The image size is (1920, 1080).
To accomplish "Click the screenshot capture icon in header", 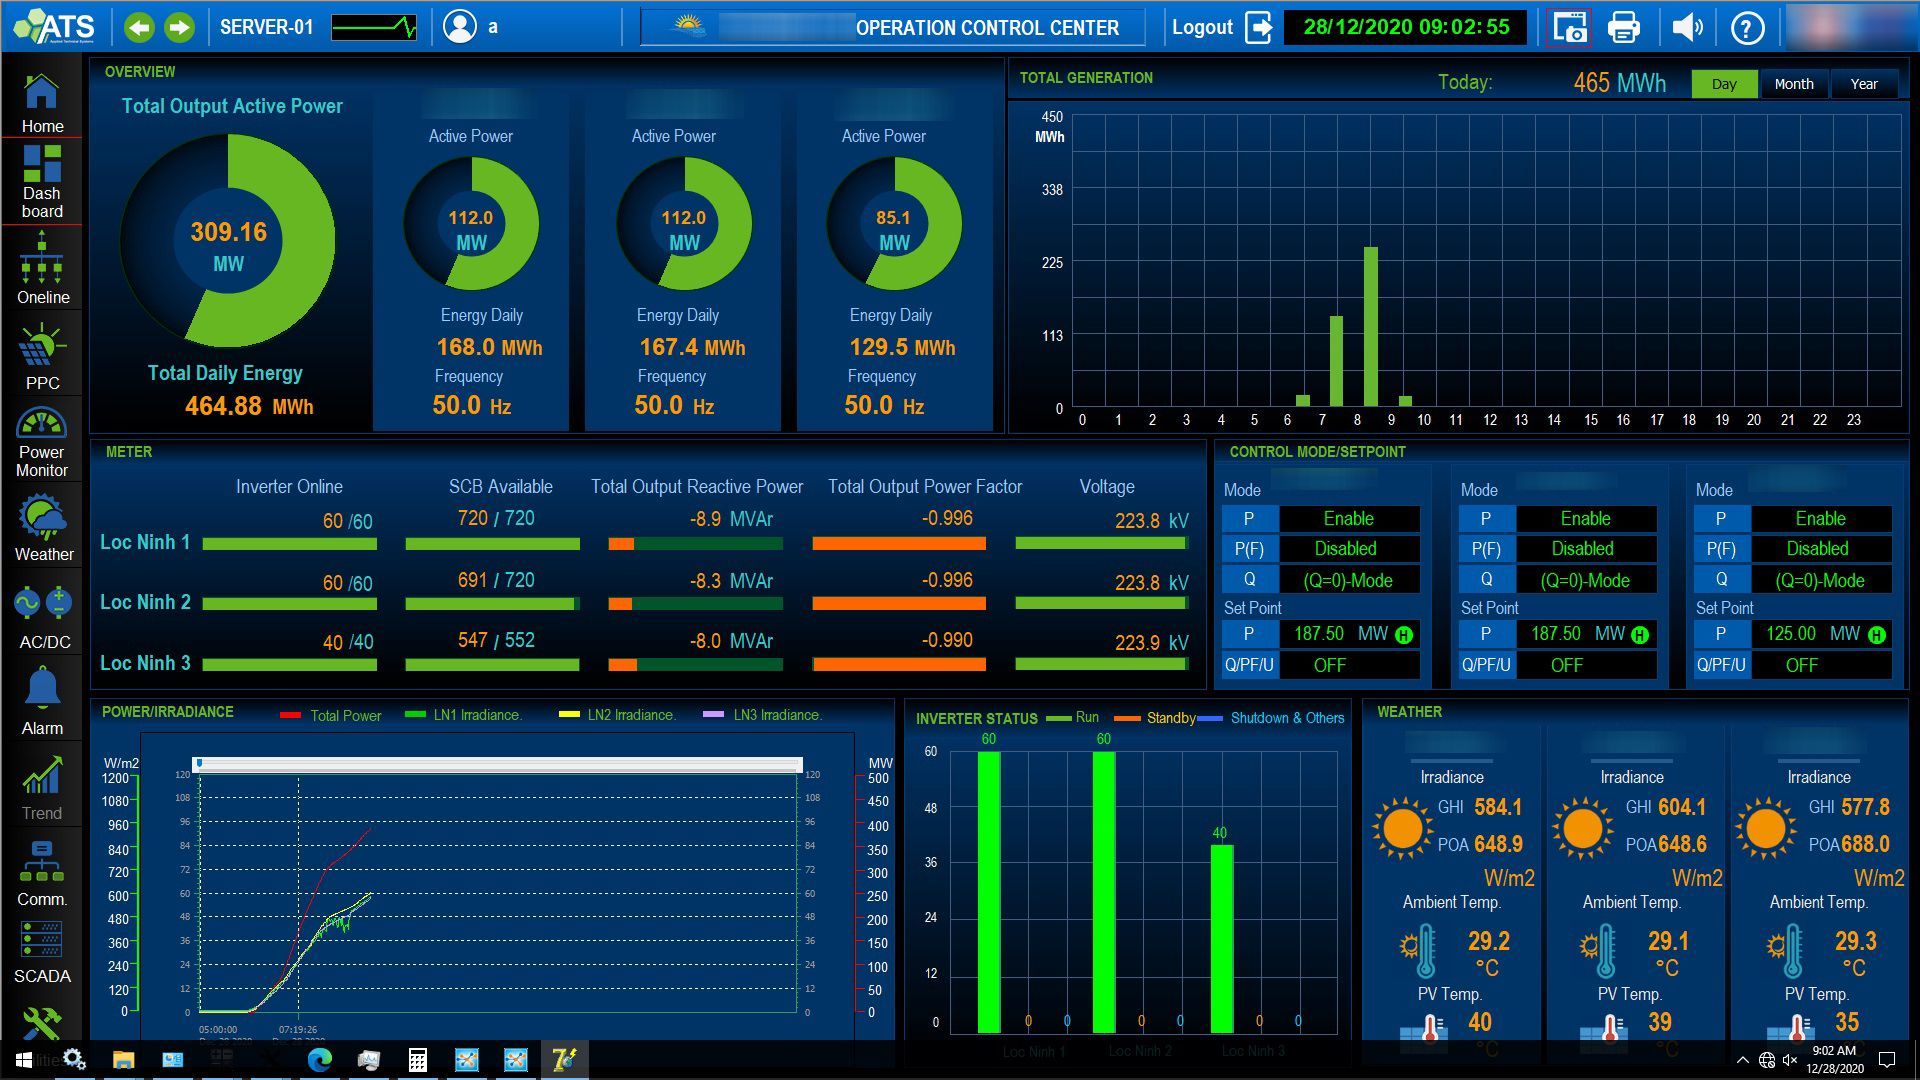I will click(x=1569, y=27).
